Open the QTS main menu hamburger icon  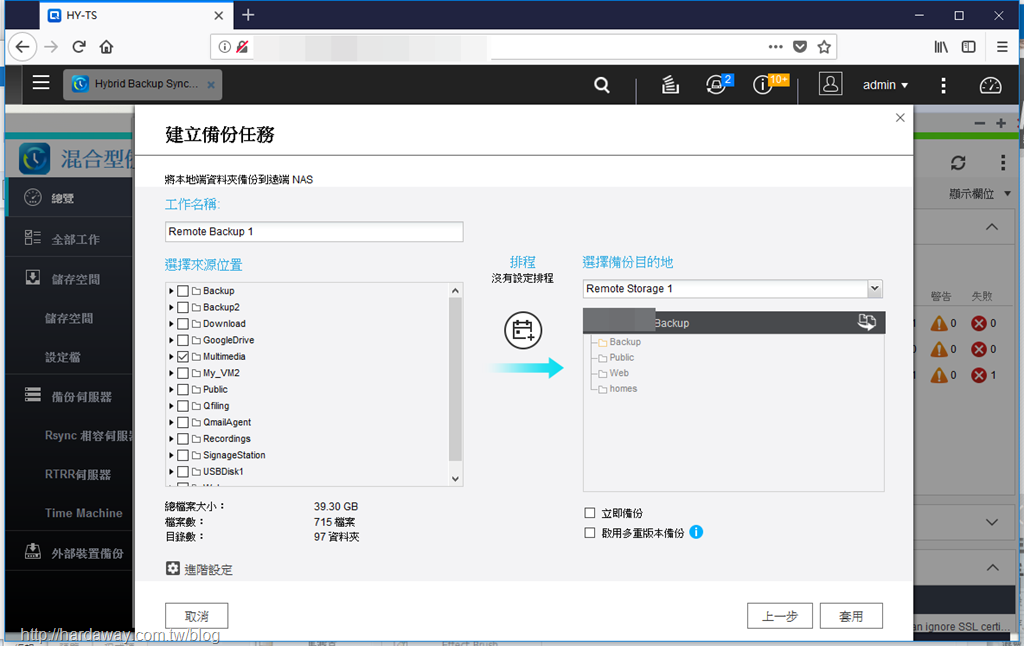[x=41, y=82]
